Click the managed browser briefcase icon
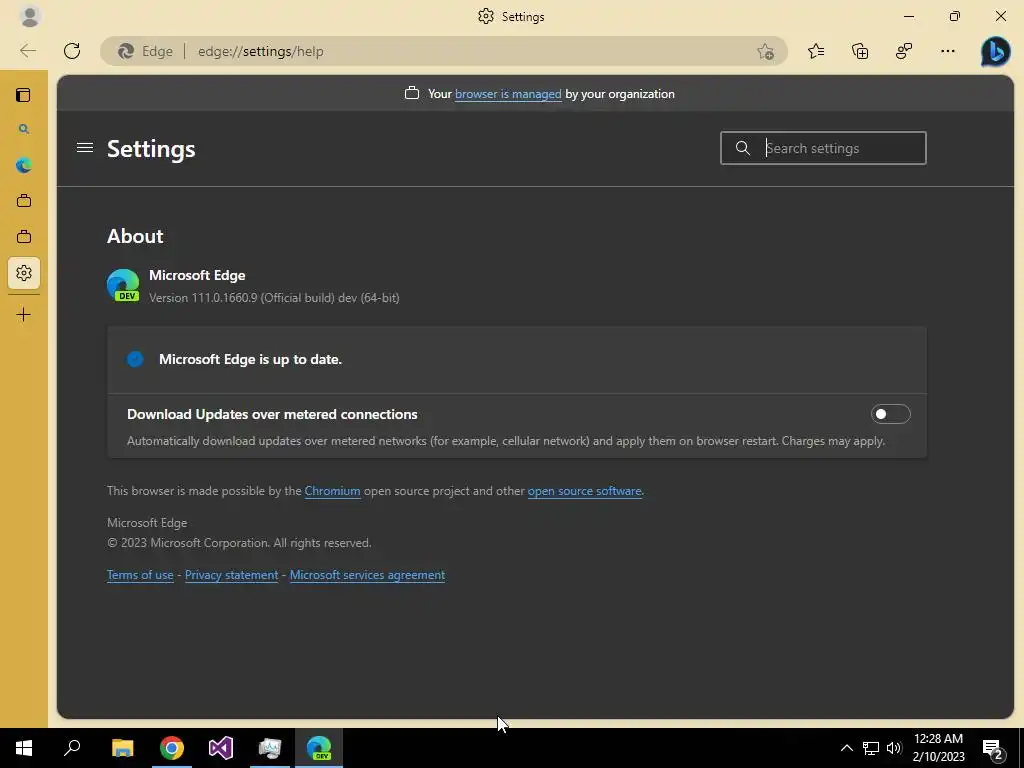 click(411, 93)
